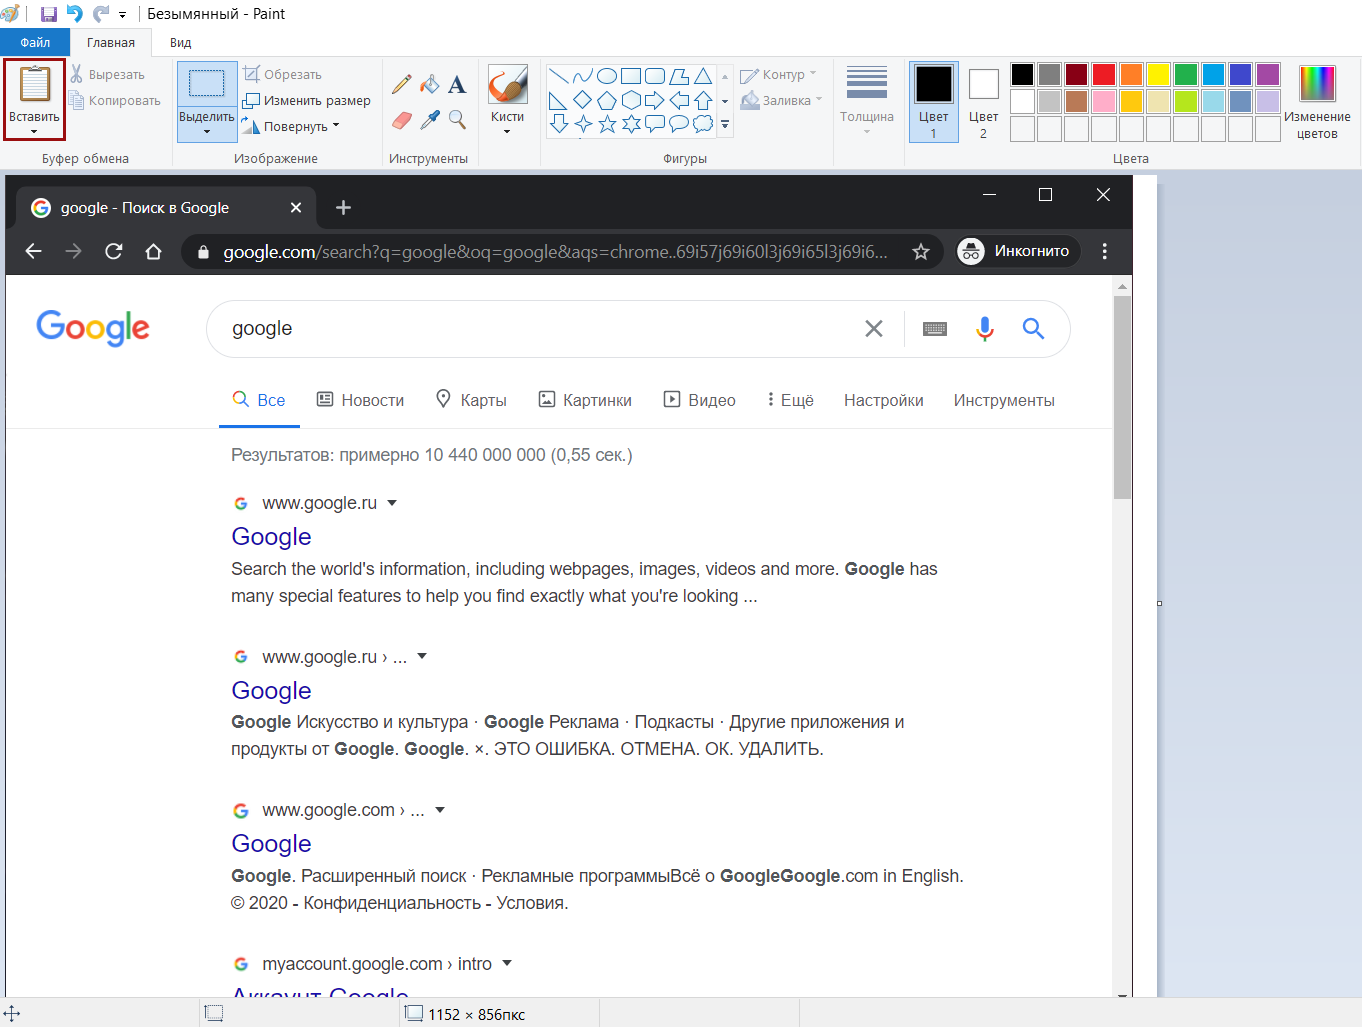Activate the Text tool (letter A)
This screenshot has height=1027, width=1362.
tap(457, 85)
